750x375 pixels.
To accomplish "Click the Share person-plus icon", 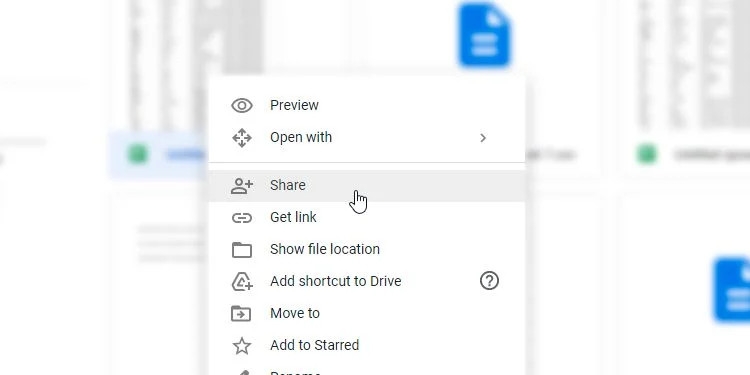I will 242,186.
